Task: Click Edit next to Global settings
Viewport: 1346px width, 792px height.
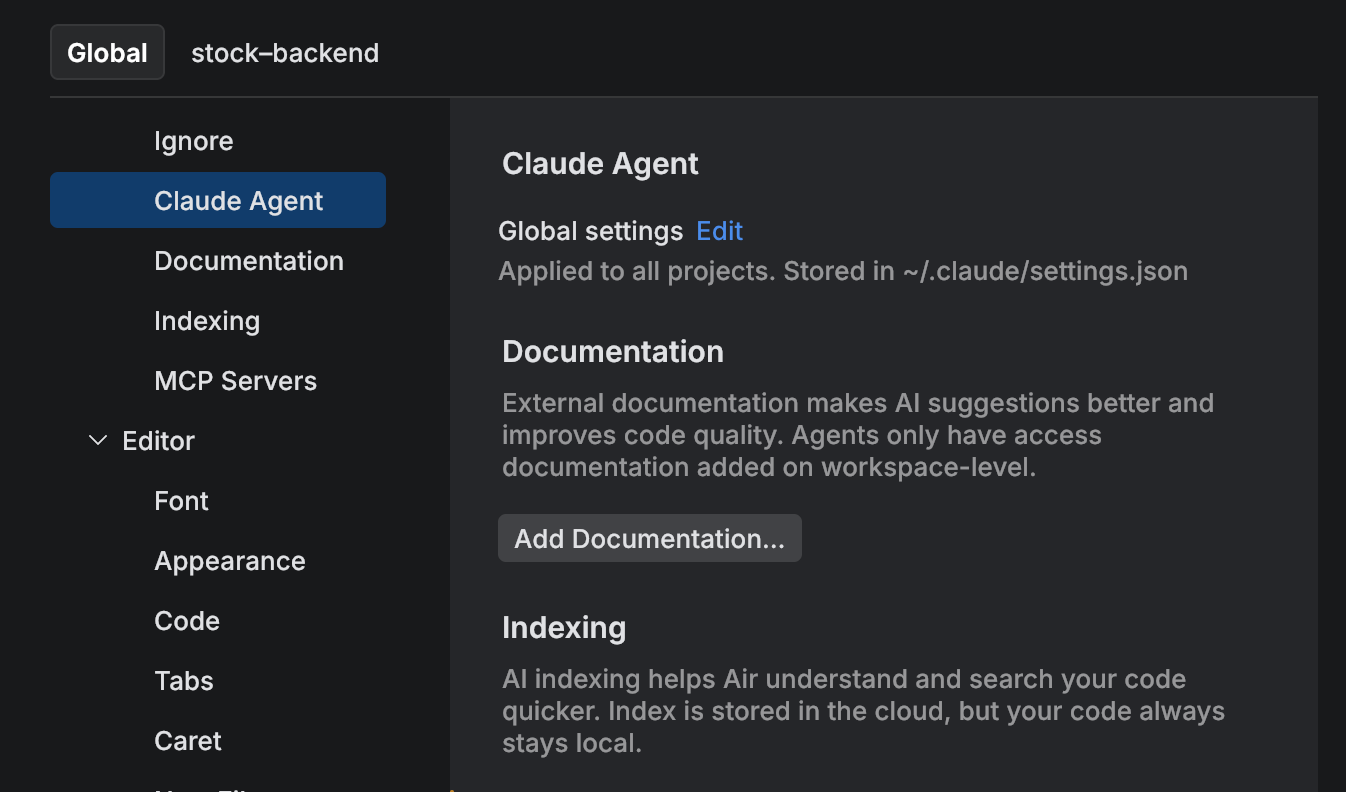Action: pos(719,231)
